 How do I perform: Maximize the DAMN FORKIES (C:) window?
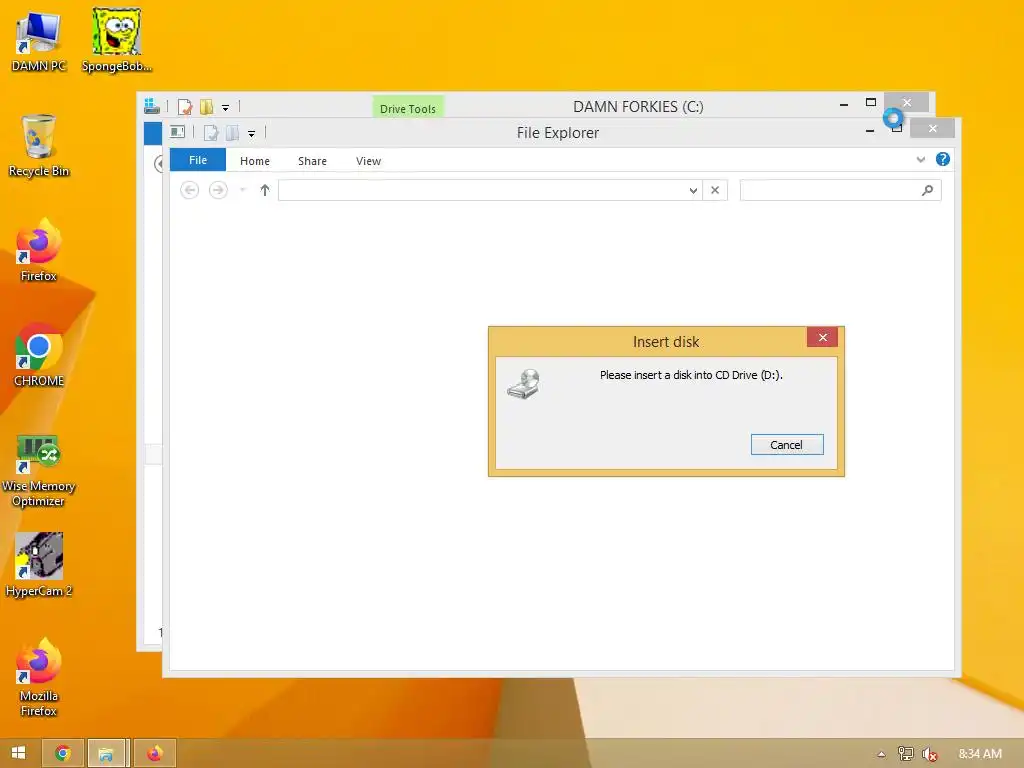point(871,103)
